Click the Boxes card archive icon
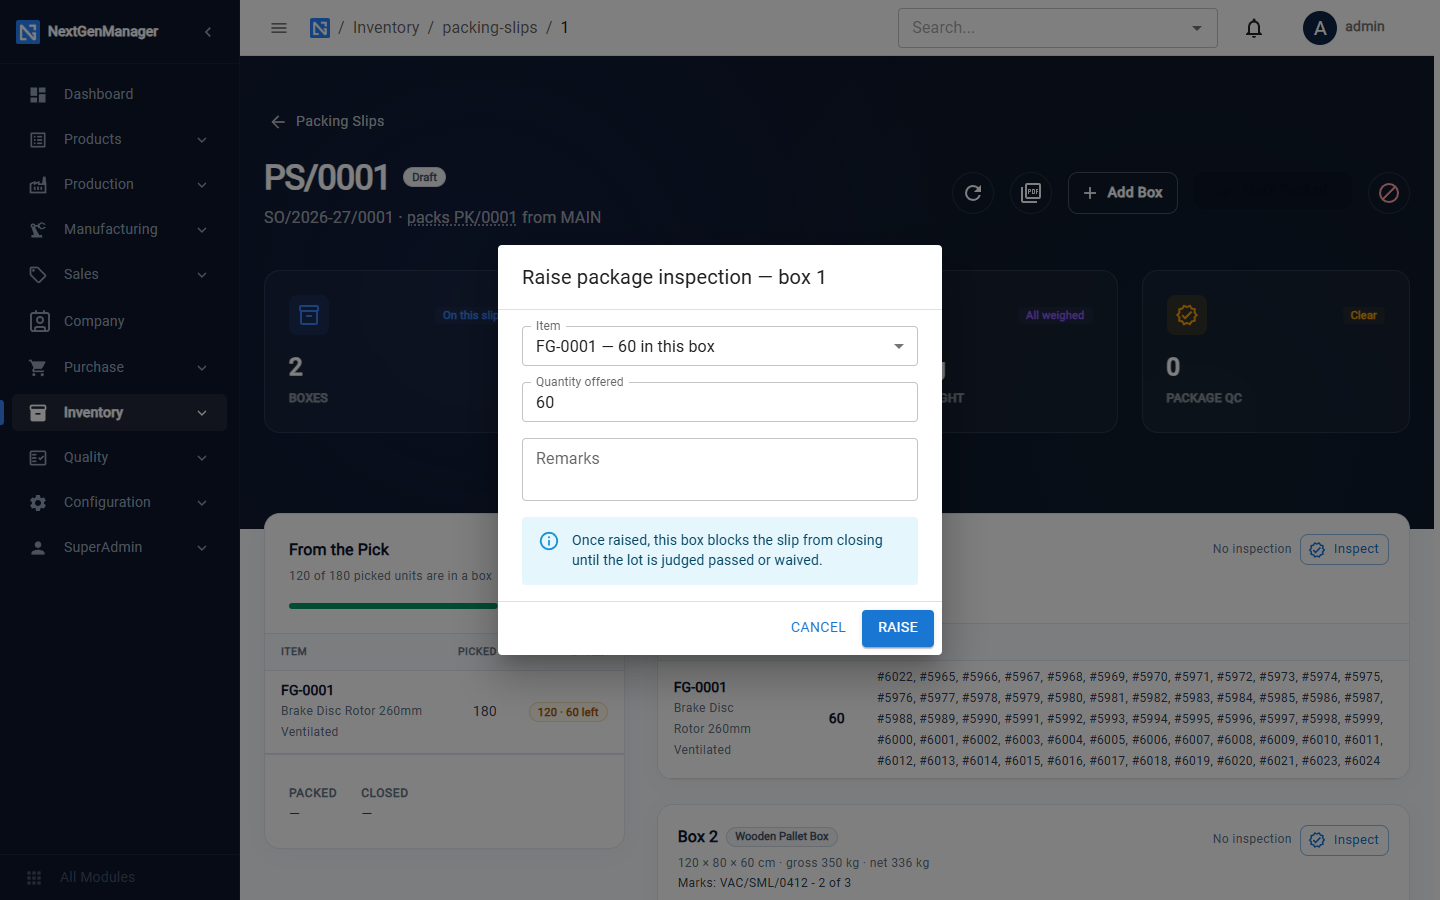Screen dimensions: 1440x900 309,315
